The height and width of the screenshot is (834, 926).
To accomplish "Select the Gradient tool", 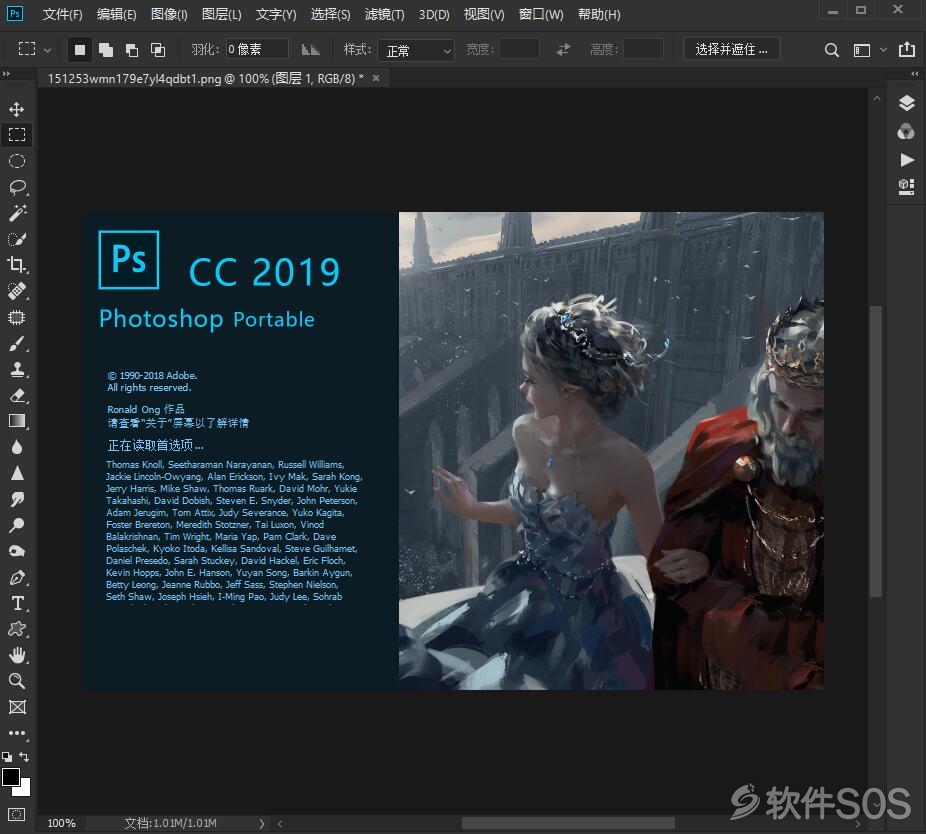I will tap(17, 421).
